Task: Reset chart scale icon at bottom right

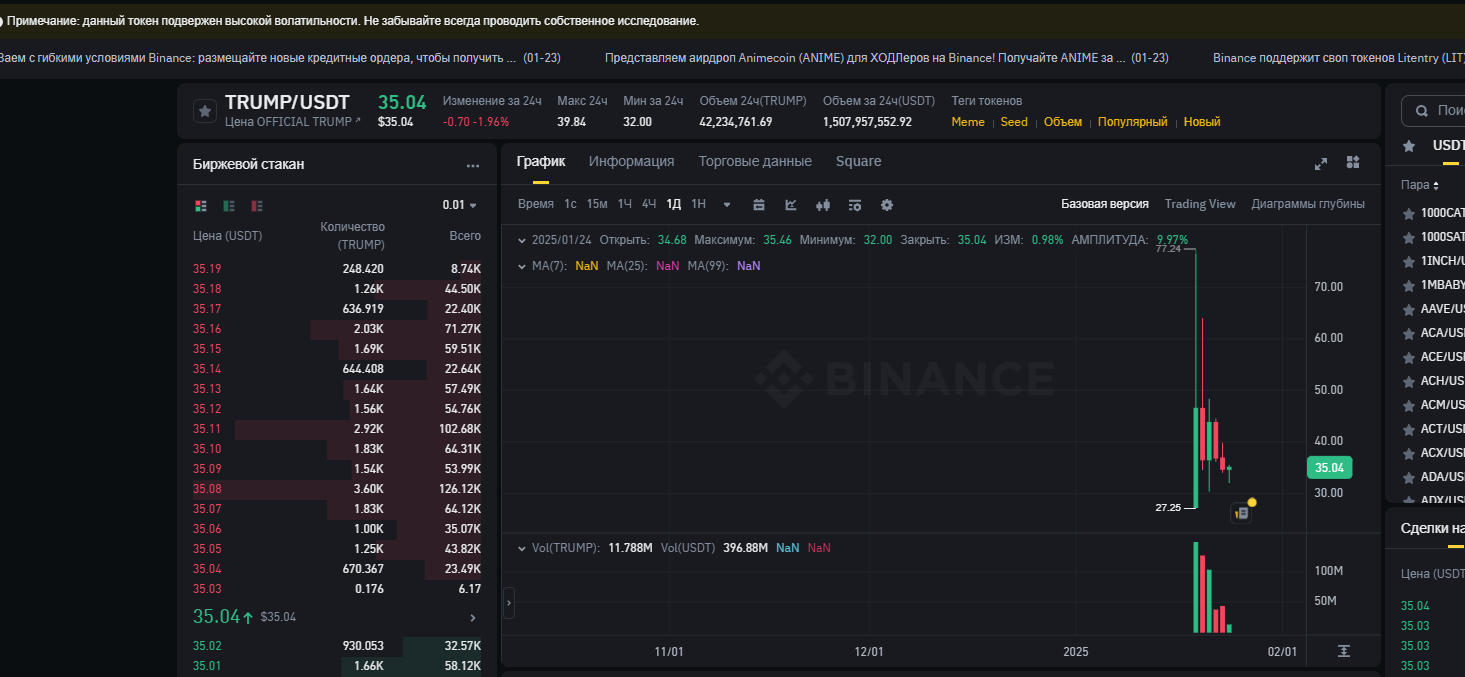Action: point(1344,651)
